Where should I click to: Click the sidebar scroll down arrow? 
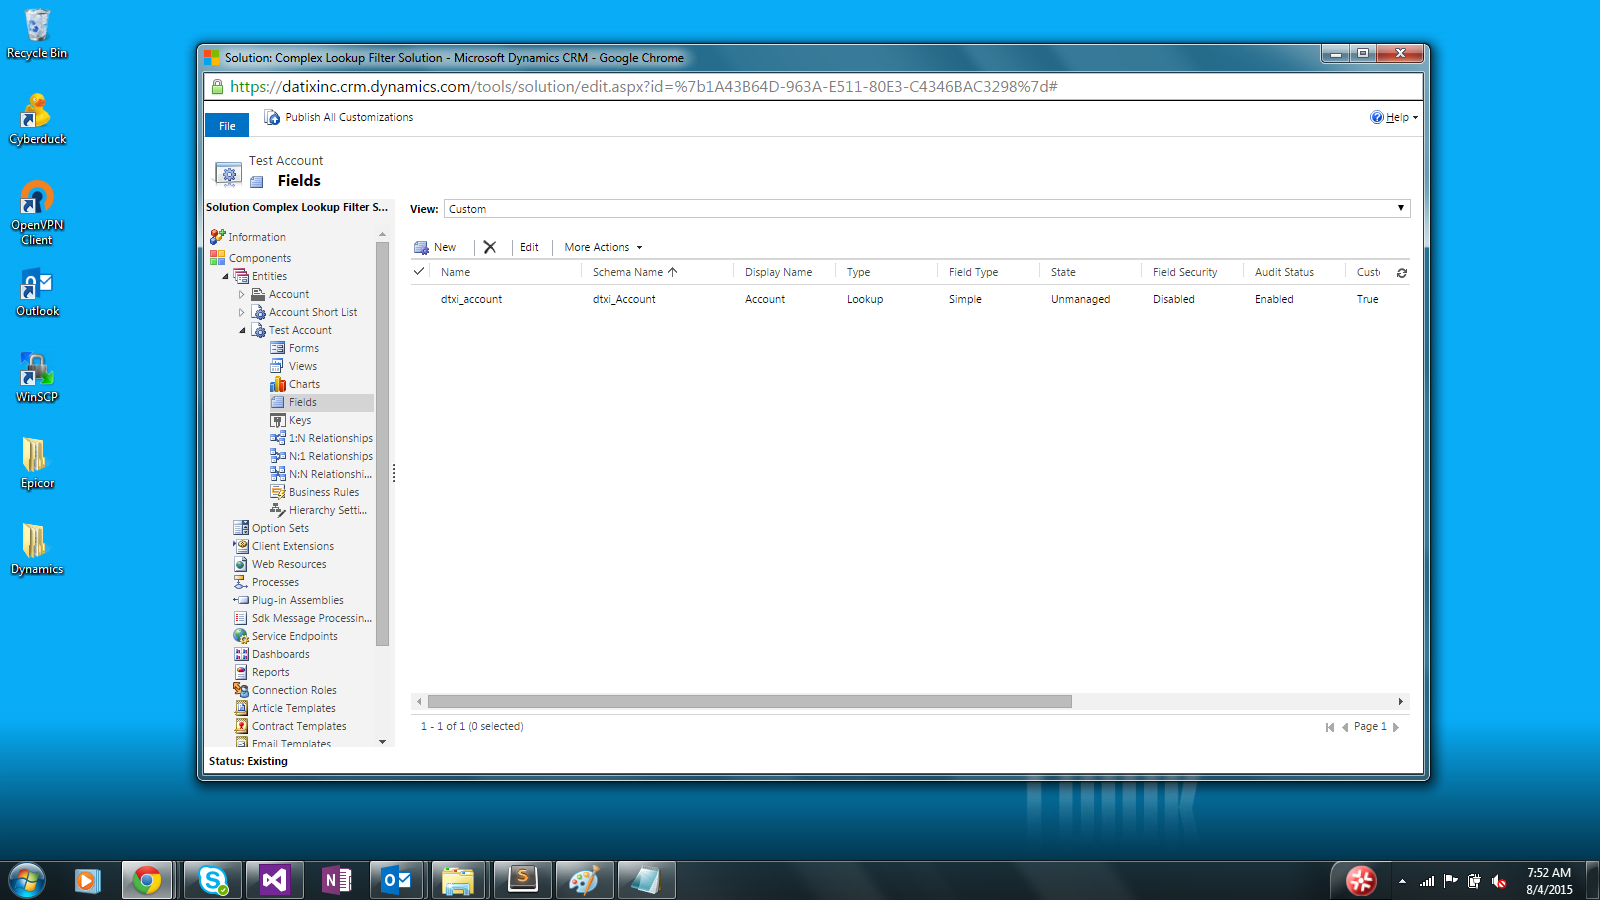click(382, 742)
